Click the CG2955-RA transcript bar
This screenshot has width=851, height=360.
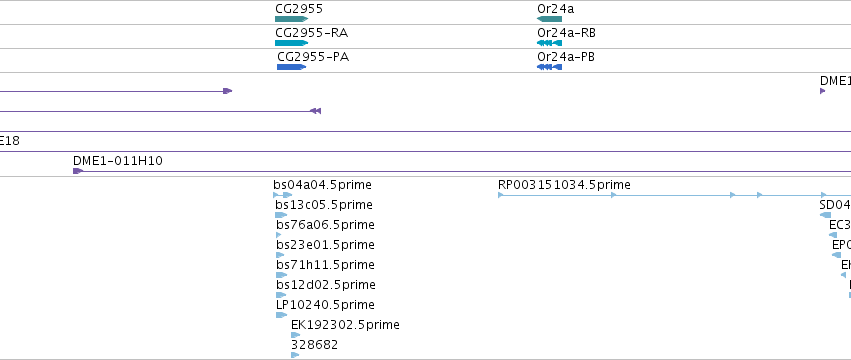pyautogui.click(x=291, y=43)
